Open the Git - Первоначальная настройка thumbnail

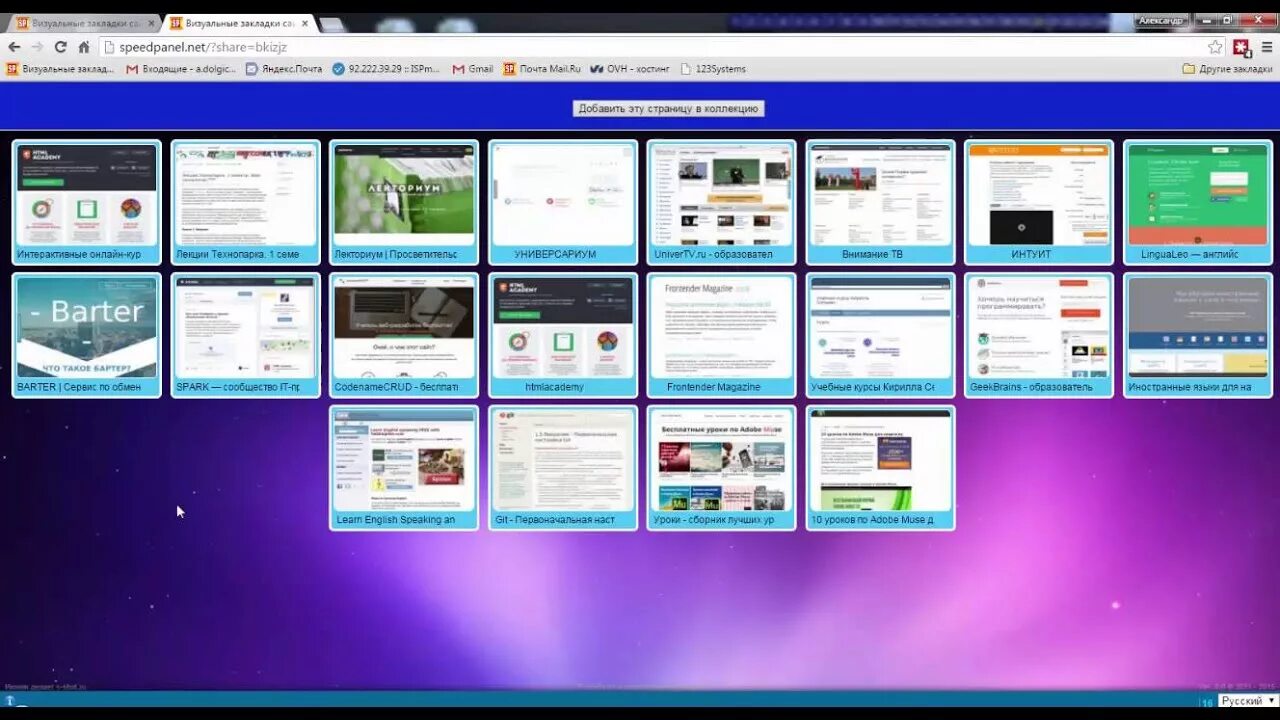(563, 468)
